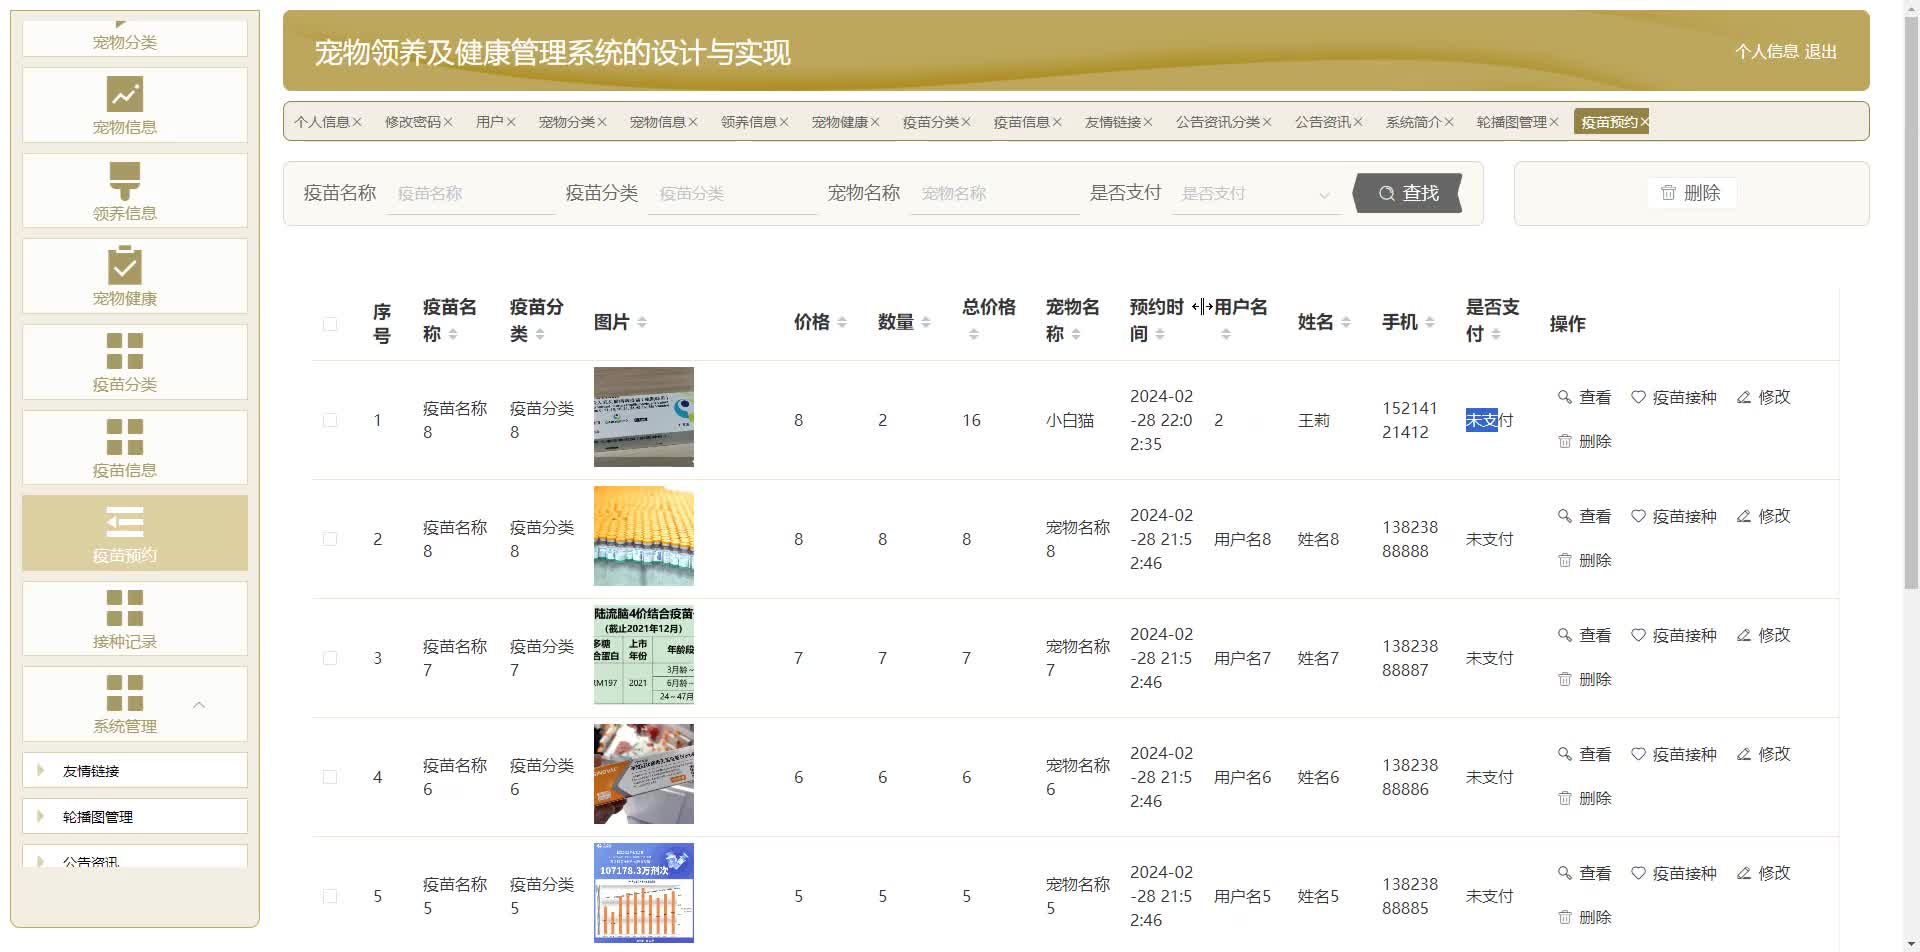Open the 宠物信息 chart icon in sidebar
Screen dimensions: 1920x952
[125, 95]
